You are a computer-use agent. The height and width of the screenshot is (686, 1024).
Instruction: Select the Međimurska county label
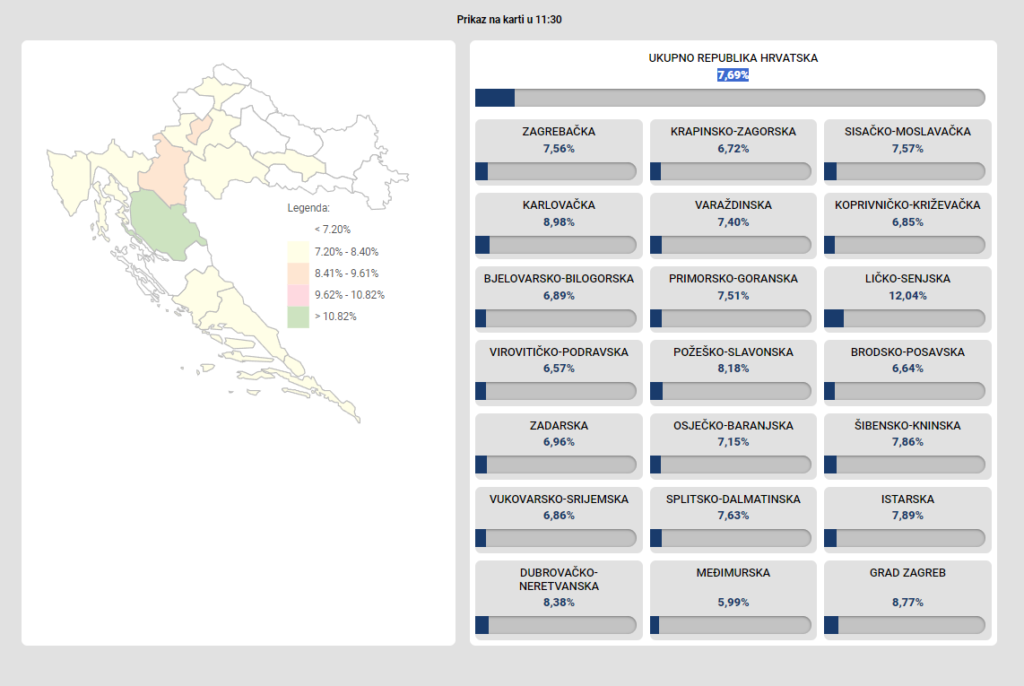coord(733,574)
